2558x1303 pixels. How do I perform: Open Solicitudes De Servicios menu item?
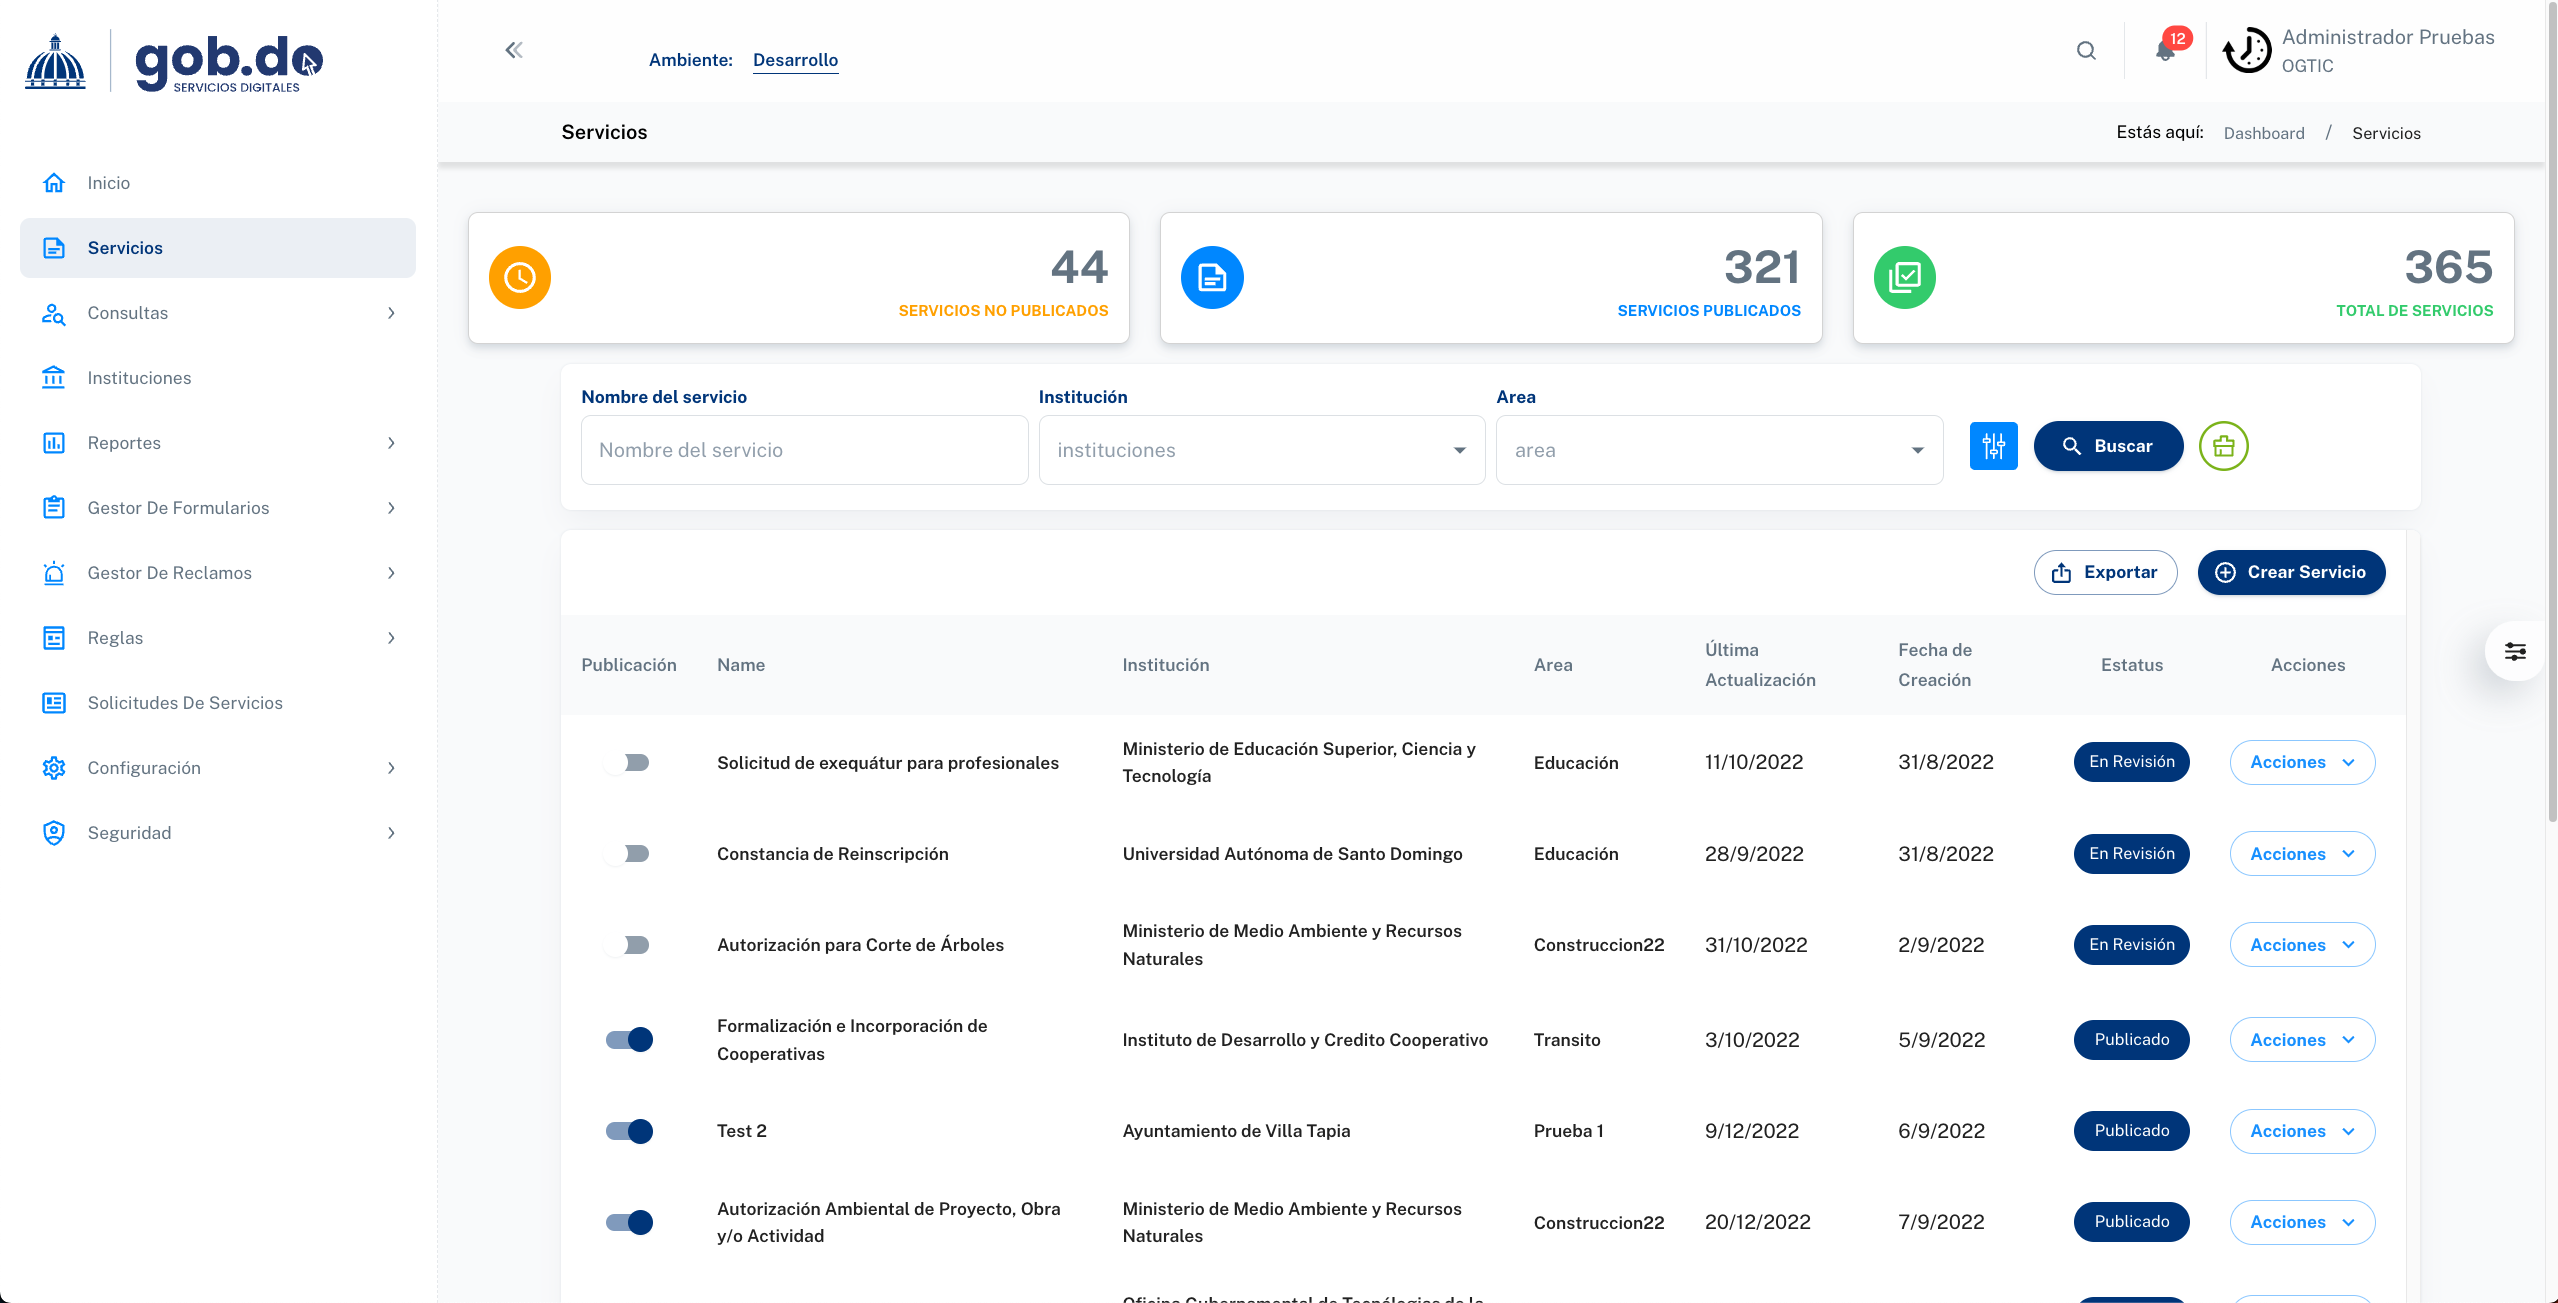(x=218, y=703)
